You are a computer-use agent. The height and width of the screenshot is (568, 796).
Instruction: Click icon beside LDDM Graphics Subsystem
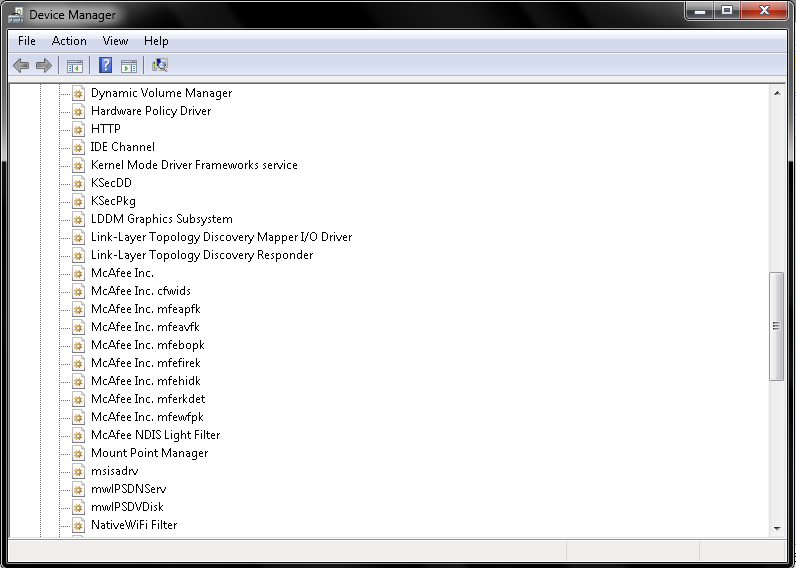[x=78, y=219]
